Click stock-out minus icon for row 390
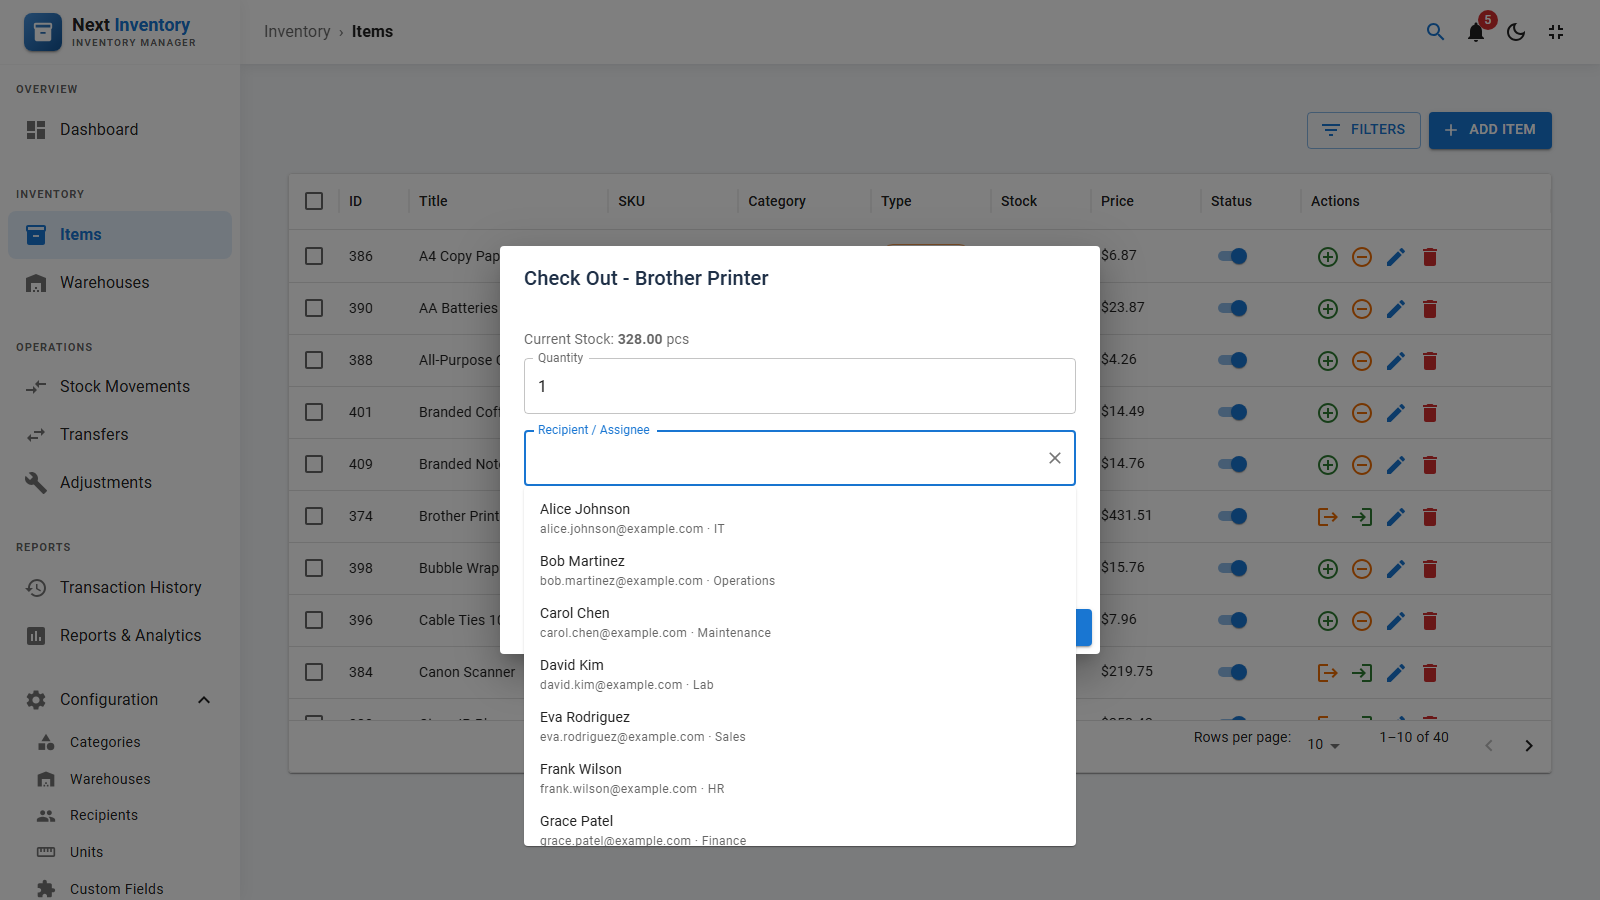1600x900 pixels. pyautogui.click(x=1362, y=309)
